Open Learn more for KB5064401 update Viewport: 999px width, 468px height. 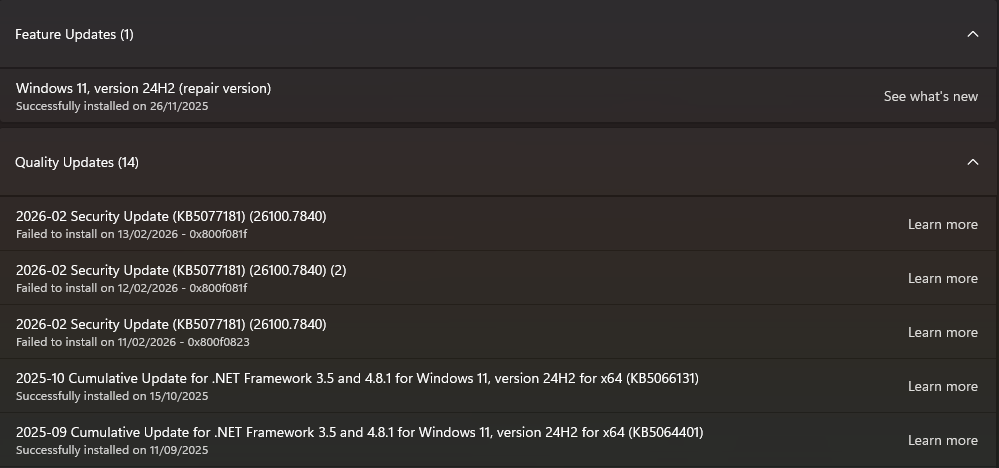[x=942, y=440]
